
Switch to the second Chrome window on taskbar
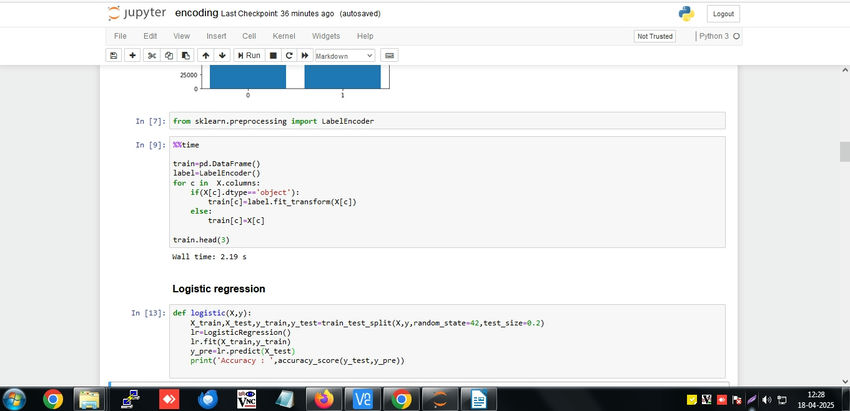(402, 400)
